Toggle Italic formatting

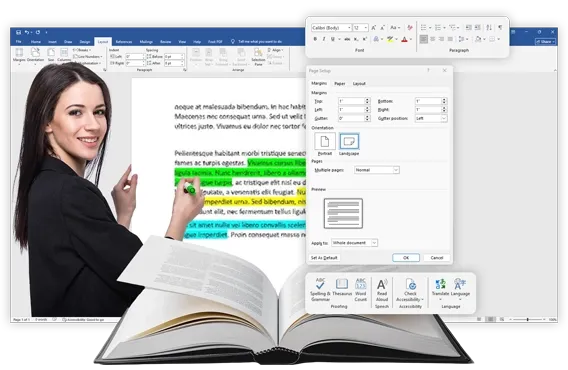tap(324, 39)
